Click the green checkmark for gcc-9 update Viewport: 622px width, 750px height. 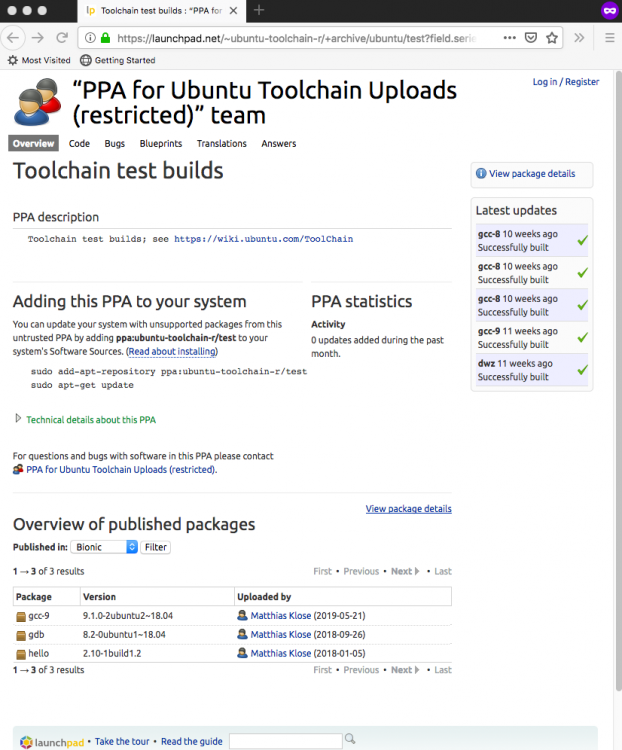pyautogui.click(x=582, y=337)
